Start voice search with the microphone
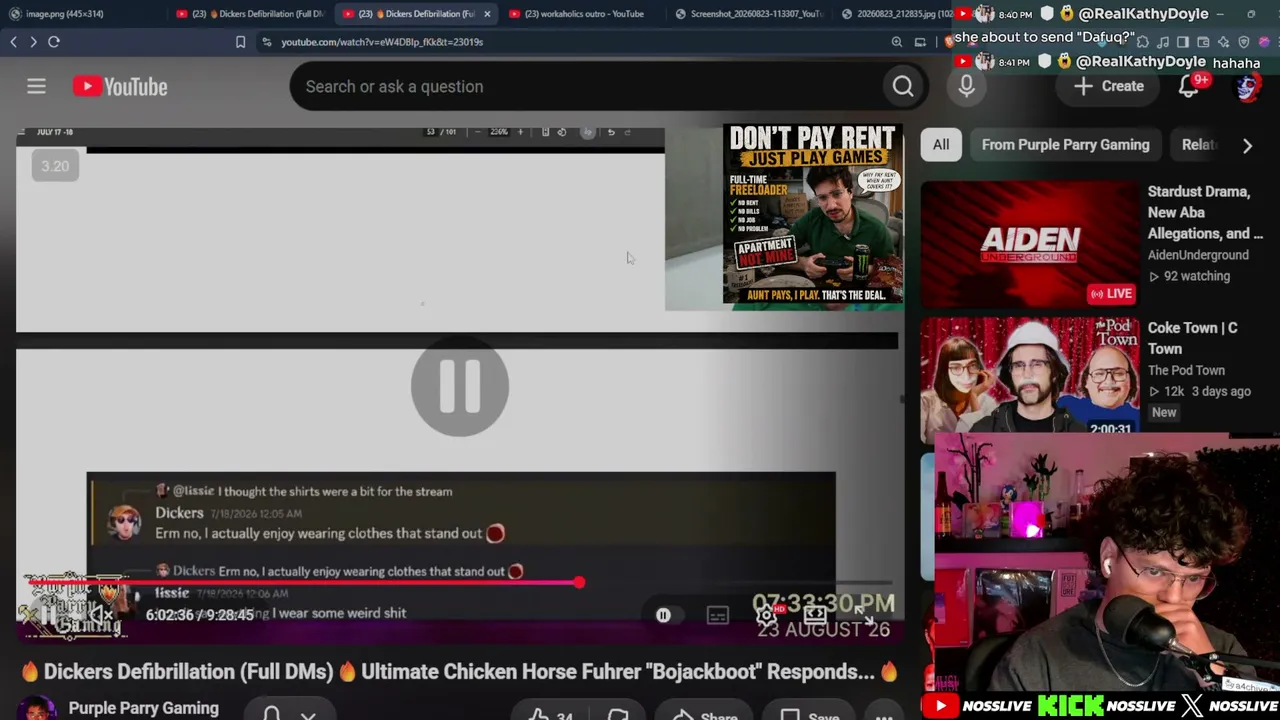Image resolution: width=1280 pixels, height=720 pixels. pos(966,87)
